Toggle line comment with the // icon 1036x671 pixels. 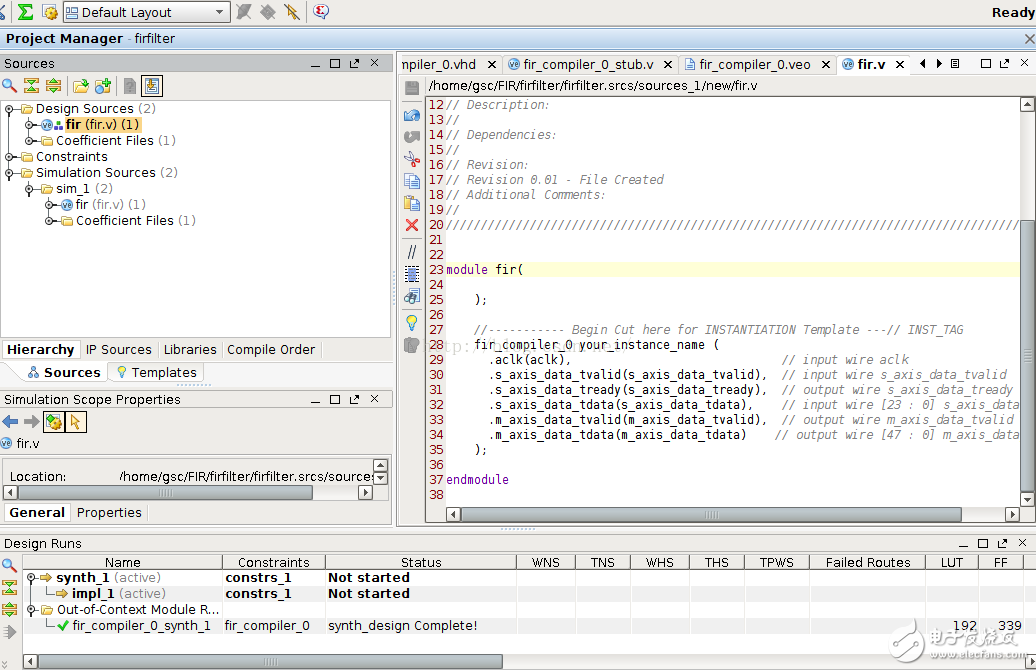point(412,252)
